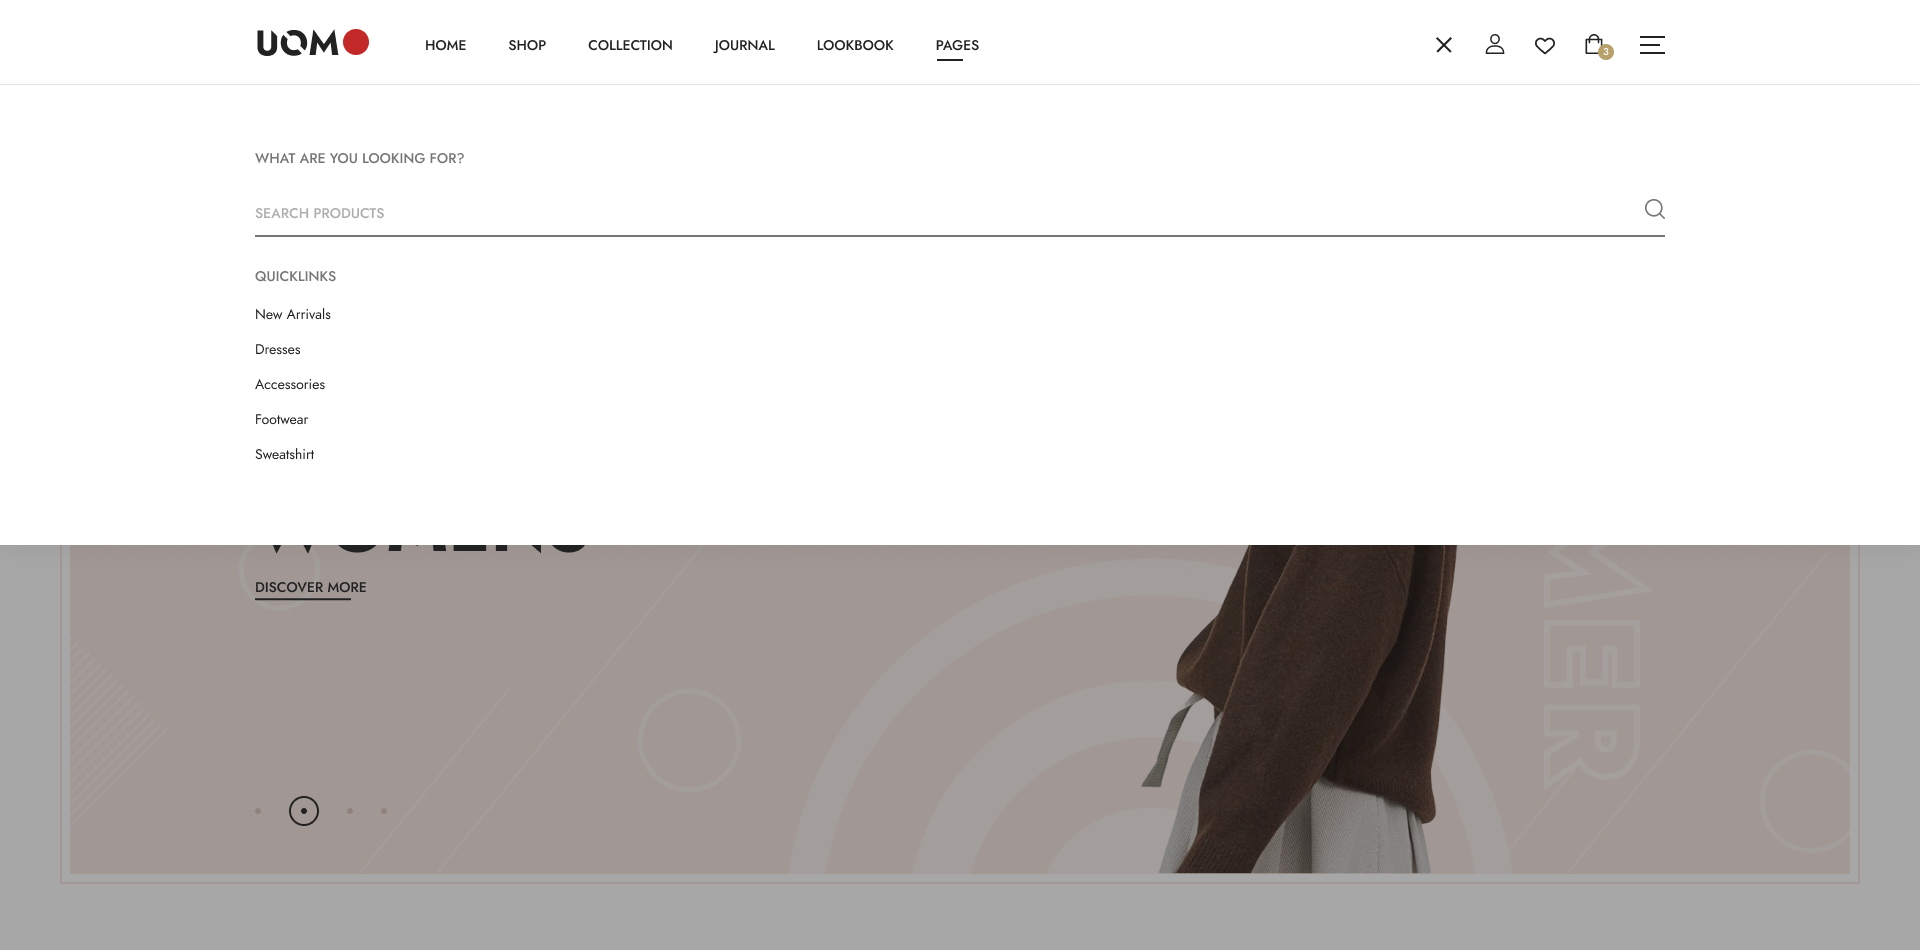Viewport: 1920px width, 950px height.
Task: Go to the UOMO logo homepage
Action: [313, 43]
